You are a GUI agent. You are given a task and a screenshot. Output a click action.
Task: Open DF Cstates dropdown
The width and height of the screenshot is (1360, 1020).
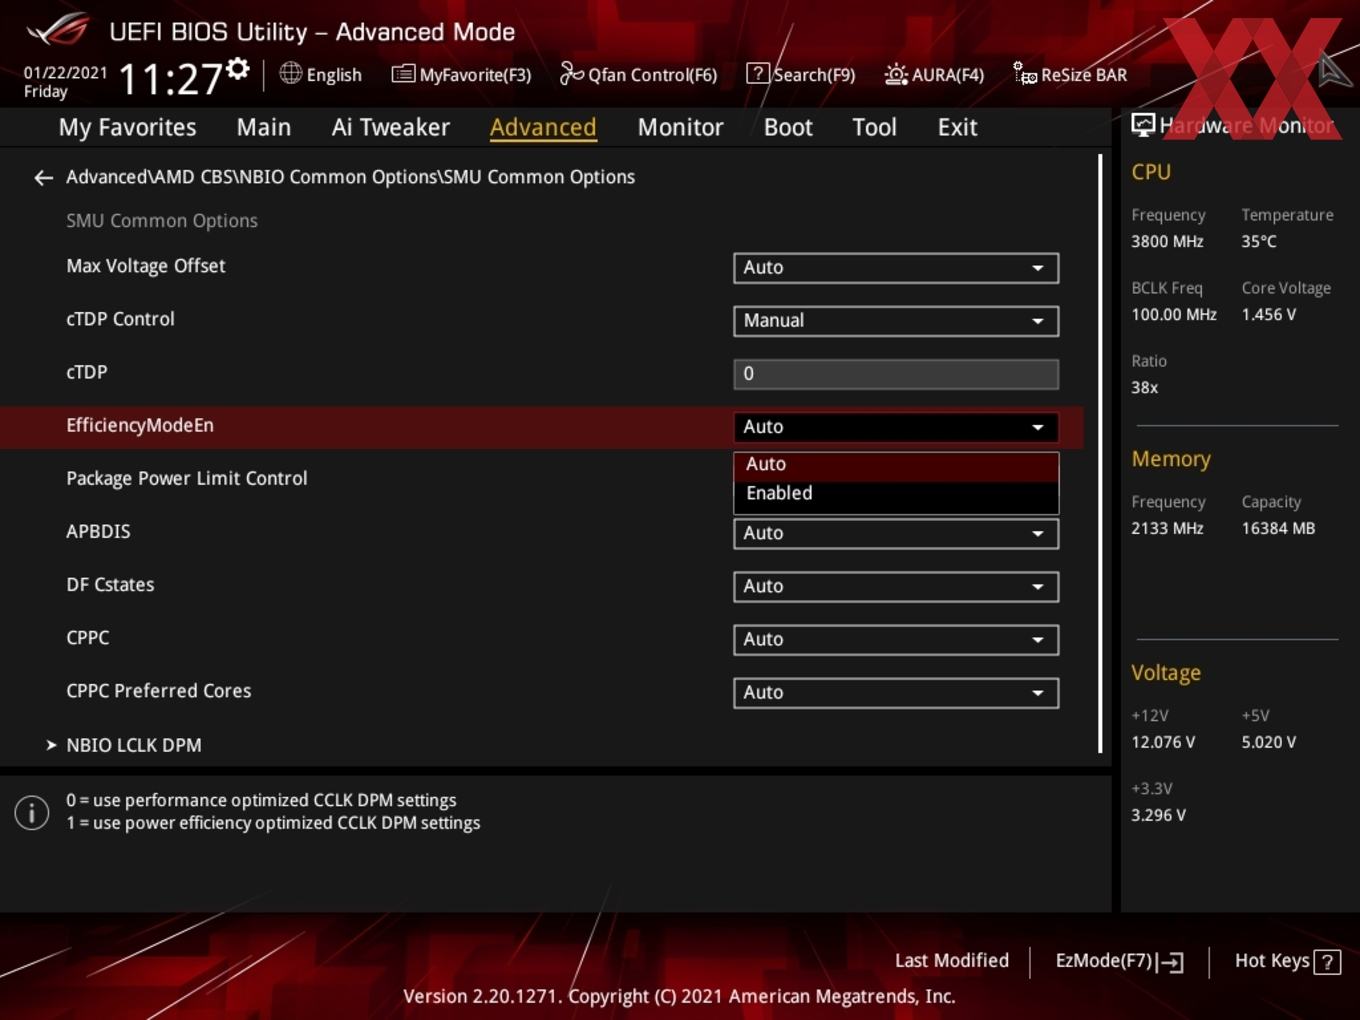pos(896,586)
